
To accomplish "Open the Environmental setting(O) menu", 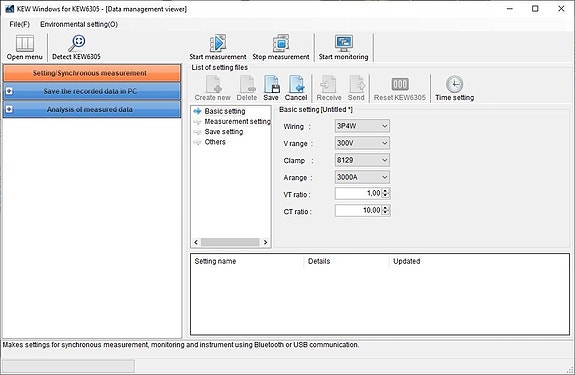I will 79,24.
